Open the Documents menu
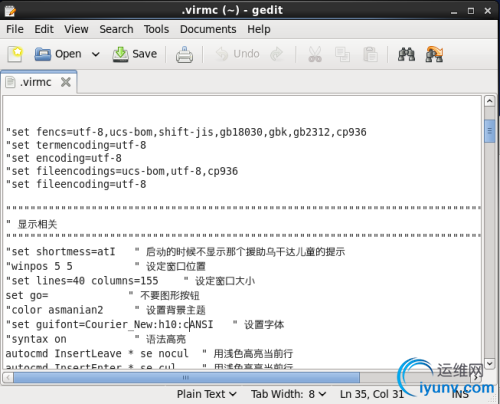 click(x=208, y=29)
